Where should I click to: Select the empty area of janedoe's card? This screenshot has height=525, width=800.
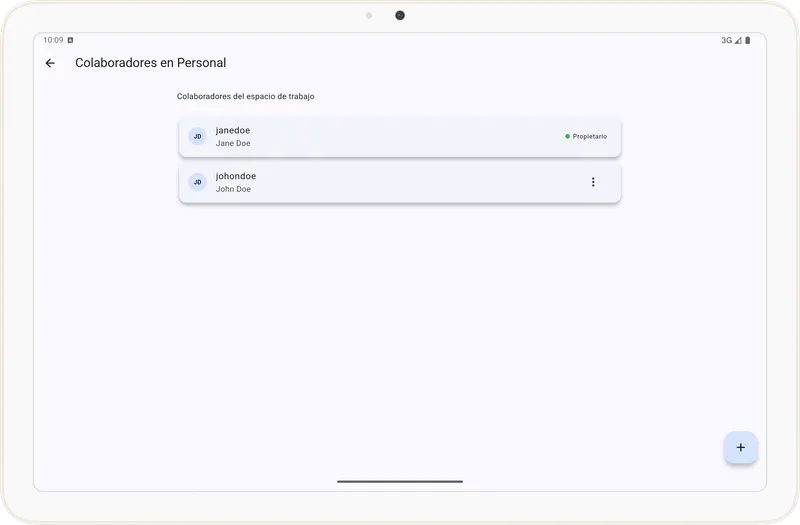pos(400,137)
